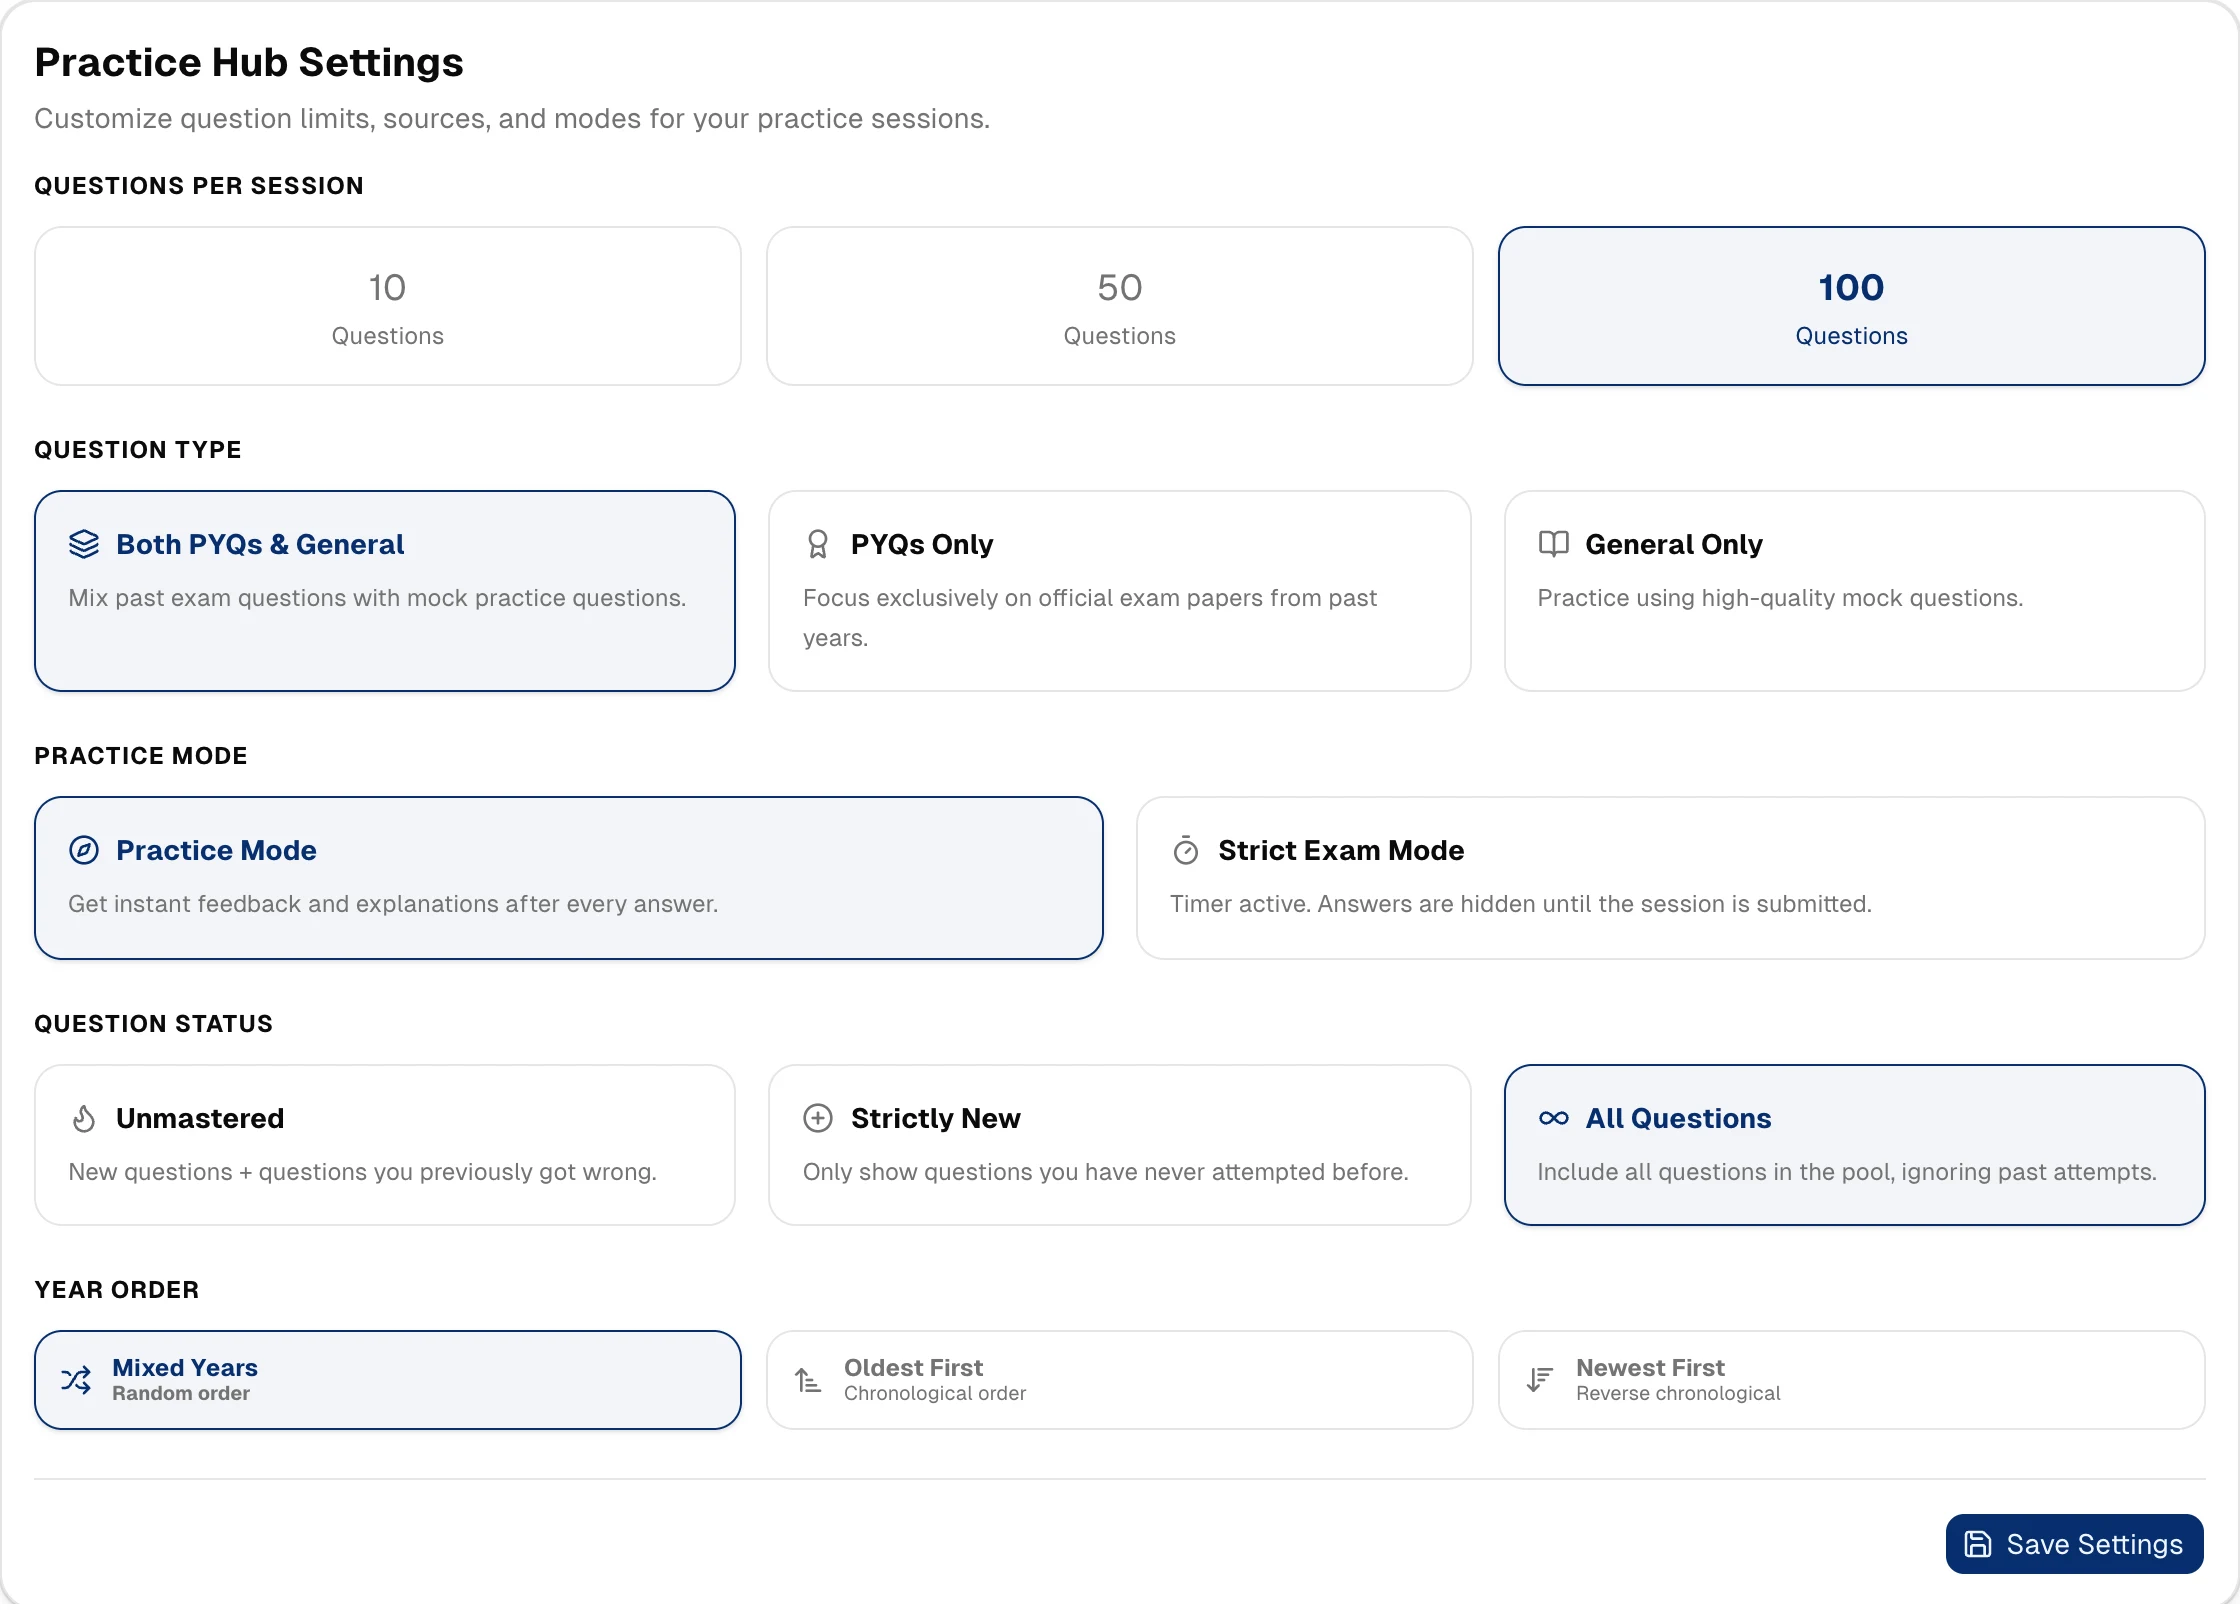2240x1610 pixels.
Task: Choose the 100 Questions option
Action: (x=1851, y=306)
